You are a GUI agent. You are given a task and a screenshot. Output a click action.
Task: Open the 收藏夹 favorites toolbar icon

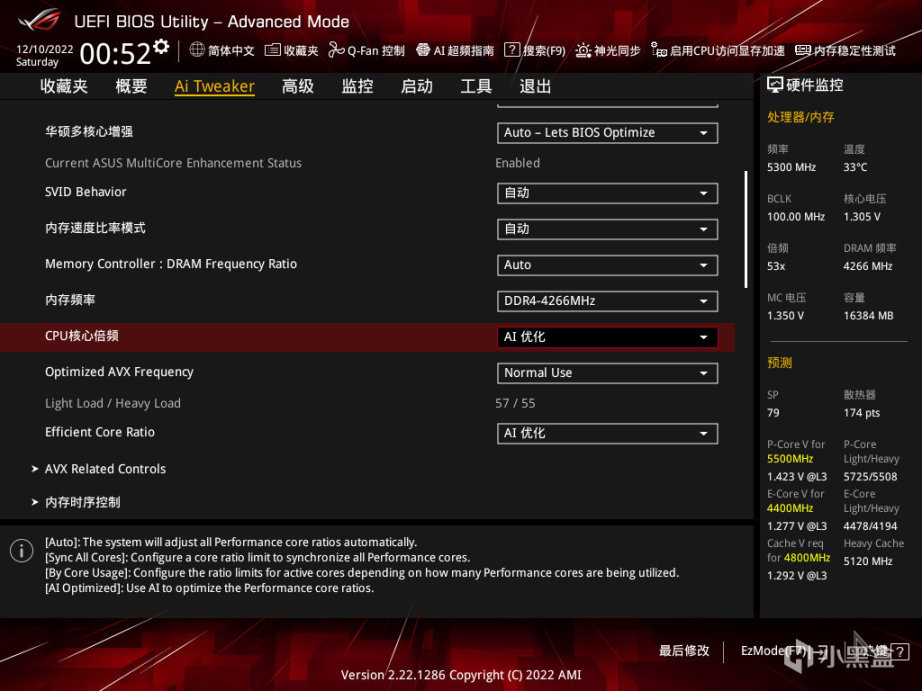272,50
